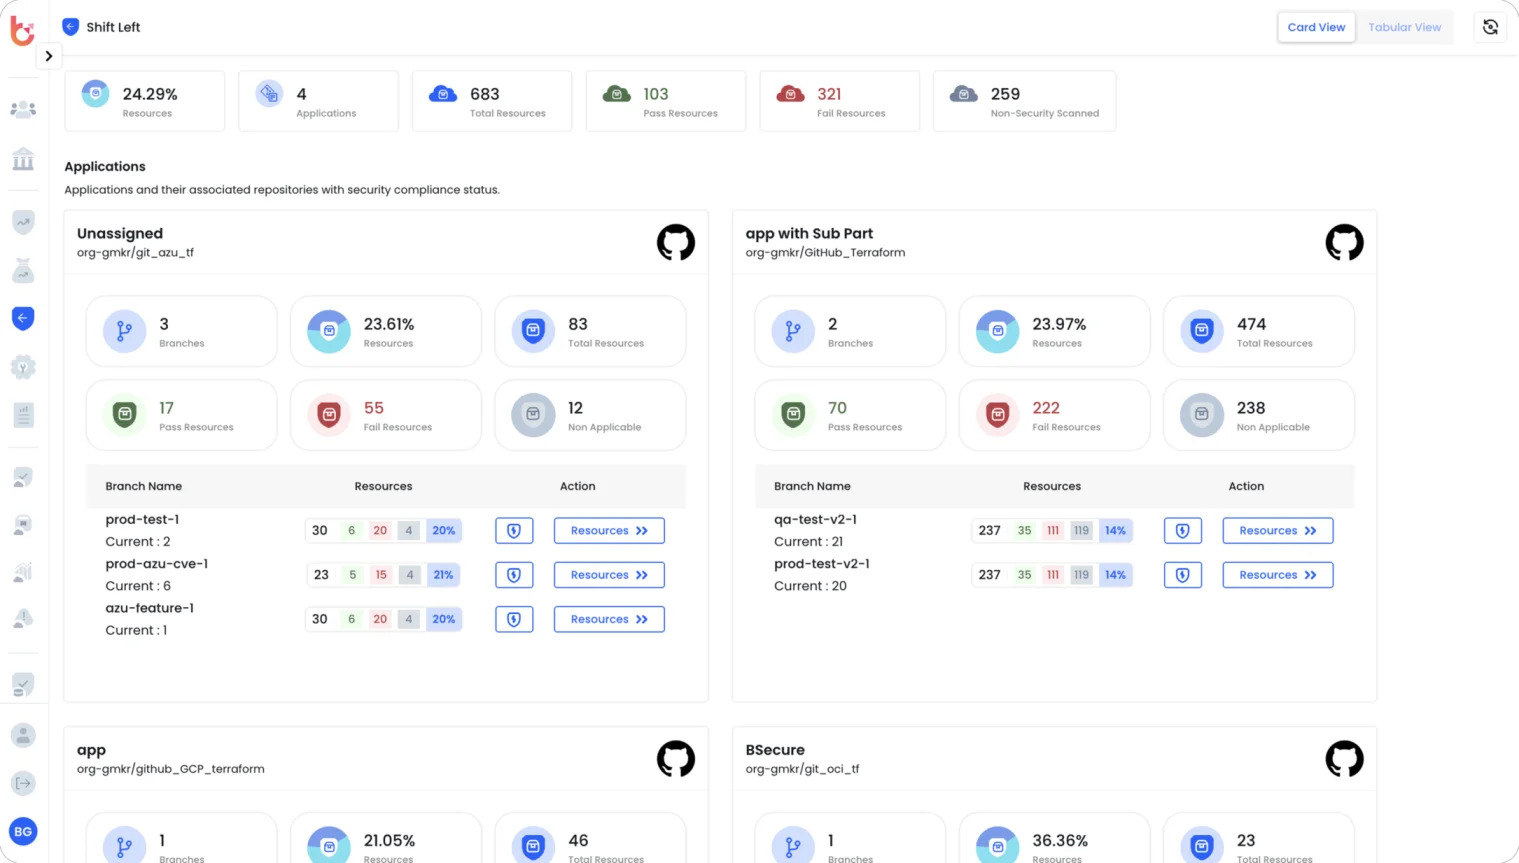The image size is (1519, 863).
Task: Click the shield download icon for azu-feature-1
Action: [514, 619]
